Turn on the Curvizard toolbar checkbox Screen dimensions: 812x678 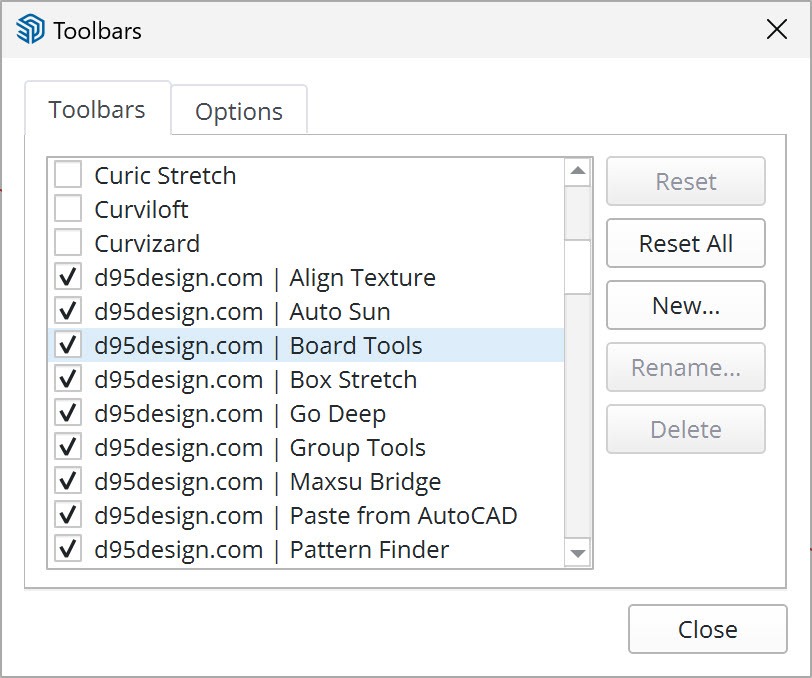68,244
